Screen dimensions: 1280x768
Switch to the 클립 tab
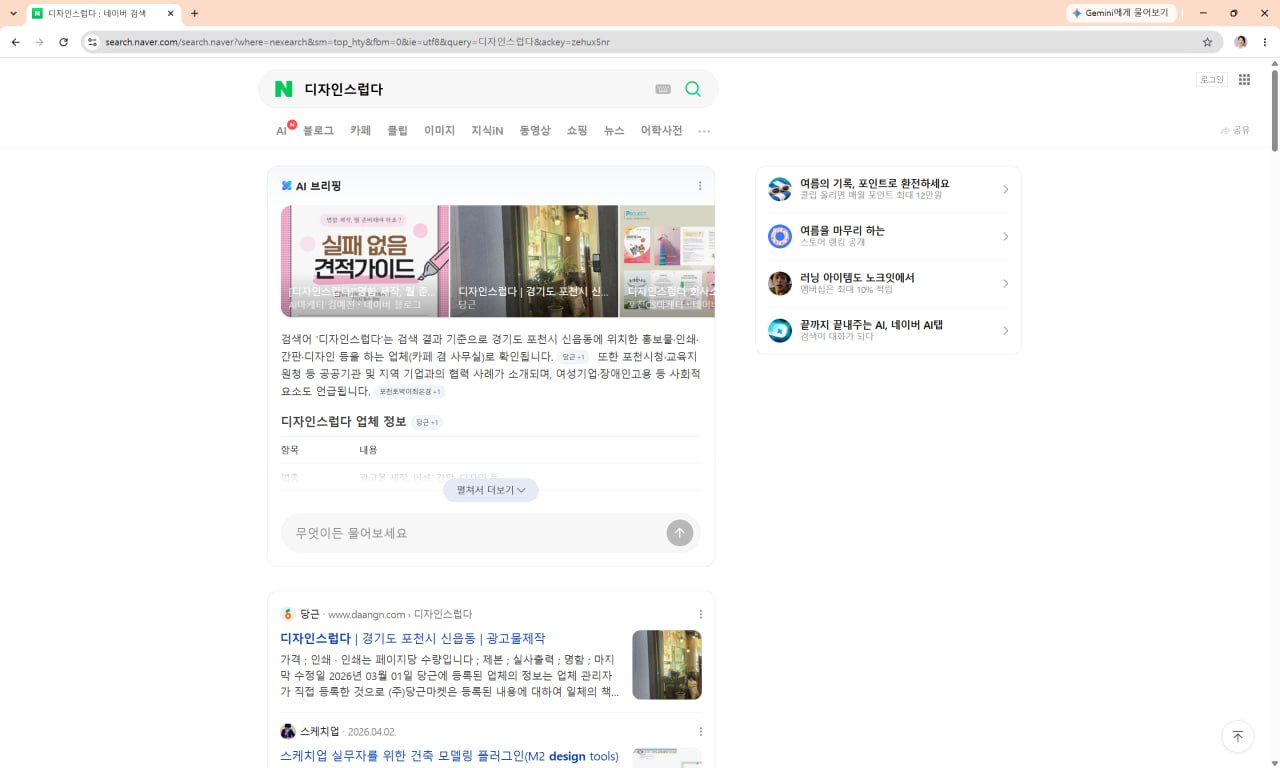tap(398, 131)
